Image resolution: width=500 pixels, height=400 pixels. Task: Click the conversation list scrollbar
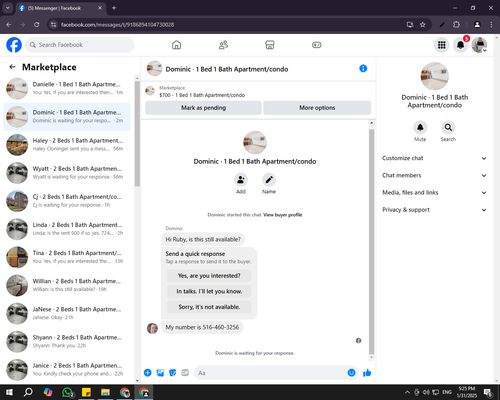[x=137, y=133]
